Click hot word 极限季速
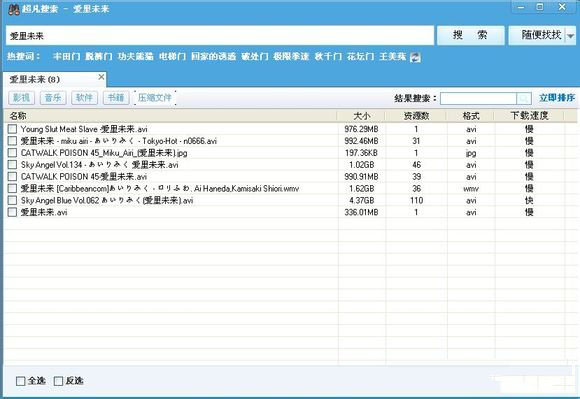Viewport: 580px width, 399px height. 291,57
